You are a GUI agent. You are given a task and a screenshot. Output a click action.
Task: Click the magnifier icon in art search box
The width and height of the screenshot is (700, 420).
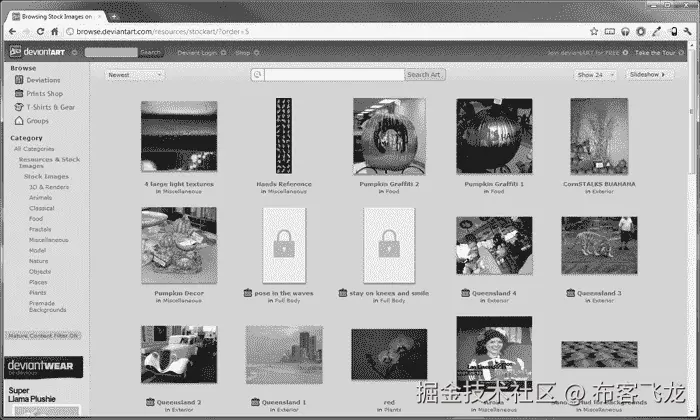[258, 75]
